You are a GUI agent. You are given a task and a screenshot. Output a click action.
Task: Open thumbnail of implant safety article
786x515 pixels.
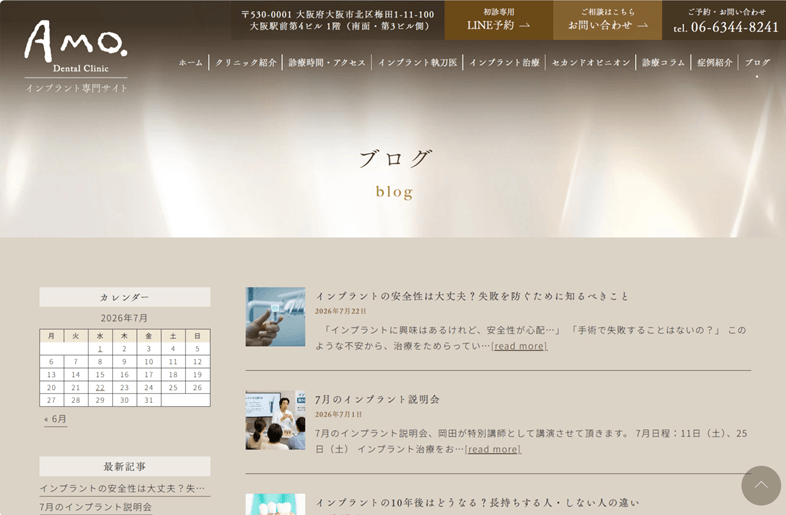click(x=275, y=316)
